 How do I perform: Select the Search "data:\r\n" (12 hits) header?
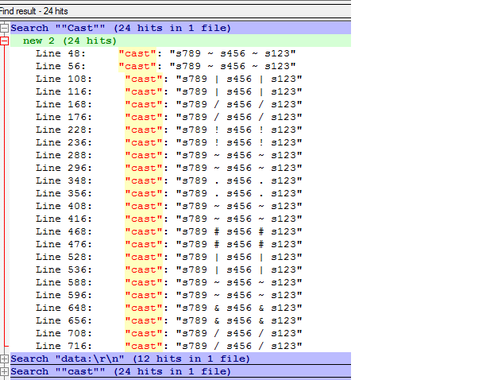181,359
